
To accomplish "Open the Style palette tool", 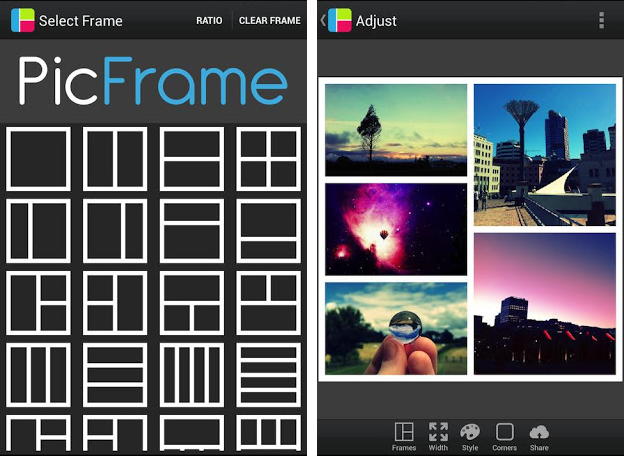I will [470, 437].
